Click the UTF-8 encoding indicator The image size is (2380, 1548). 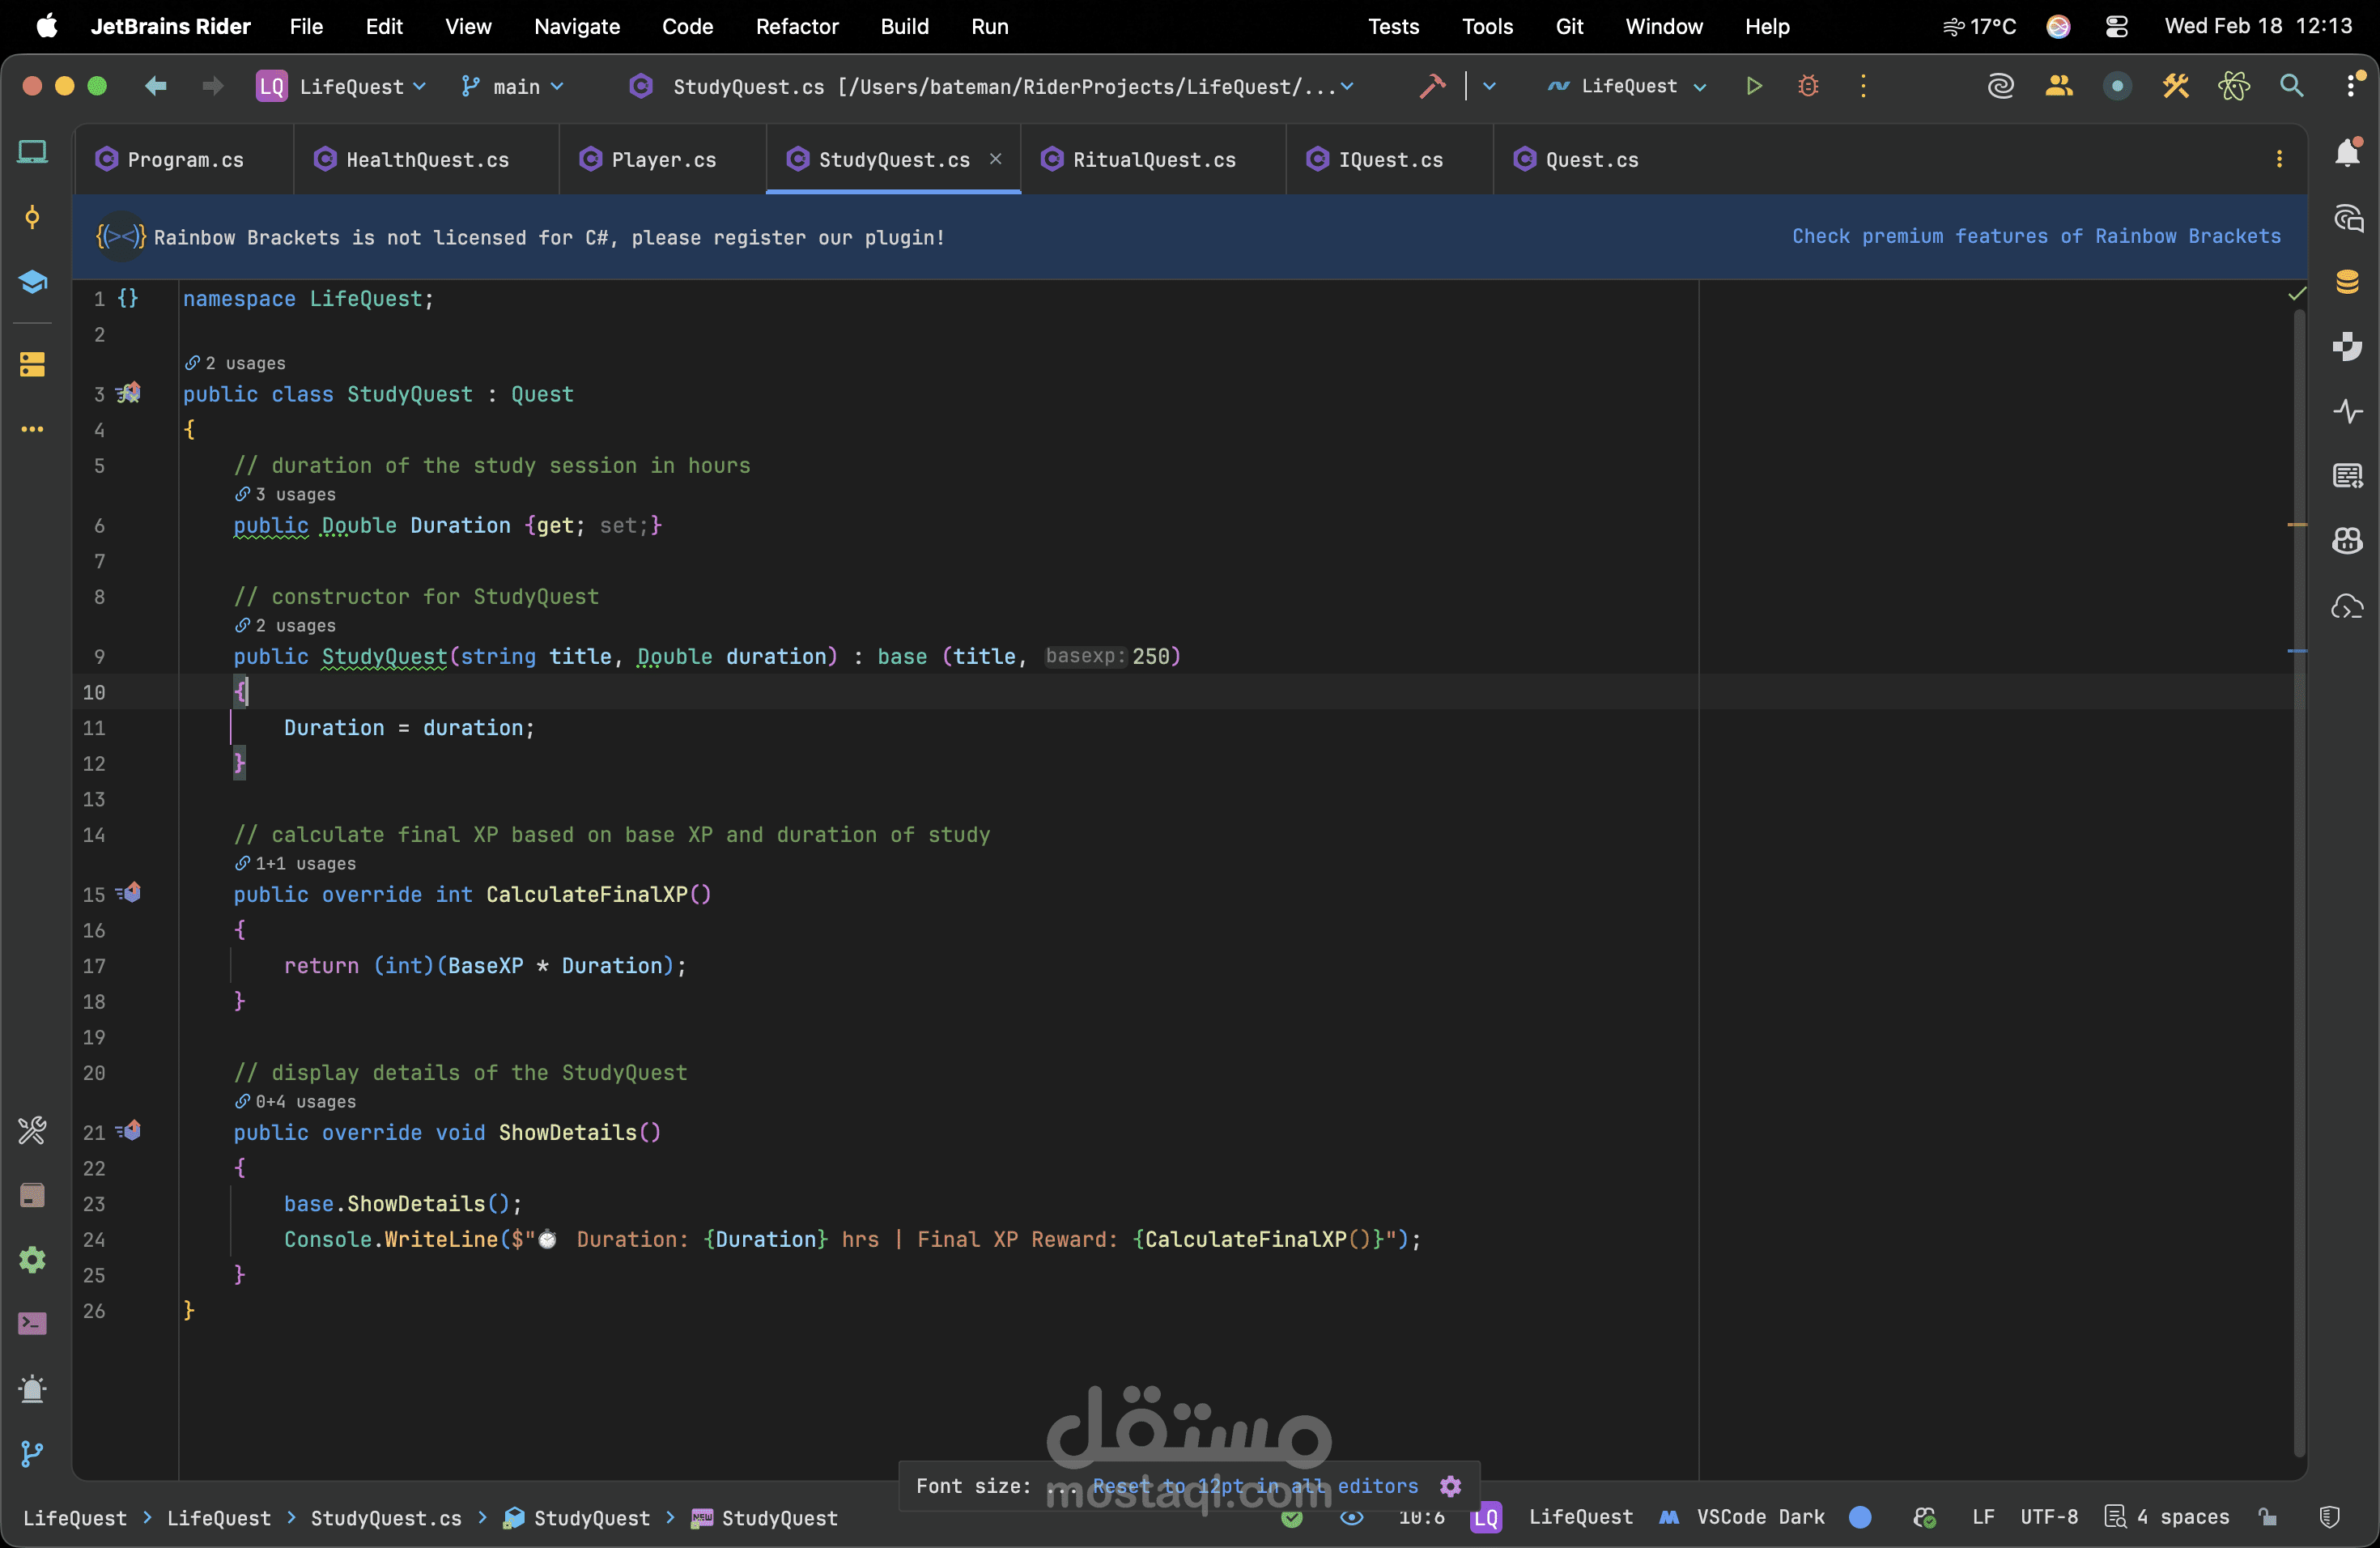(x=2048, y=1517)
